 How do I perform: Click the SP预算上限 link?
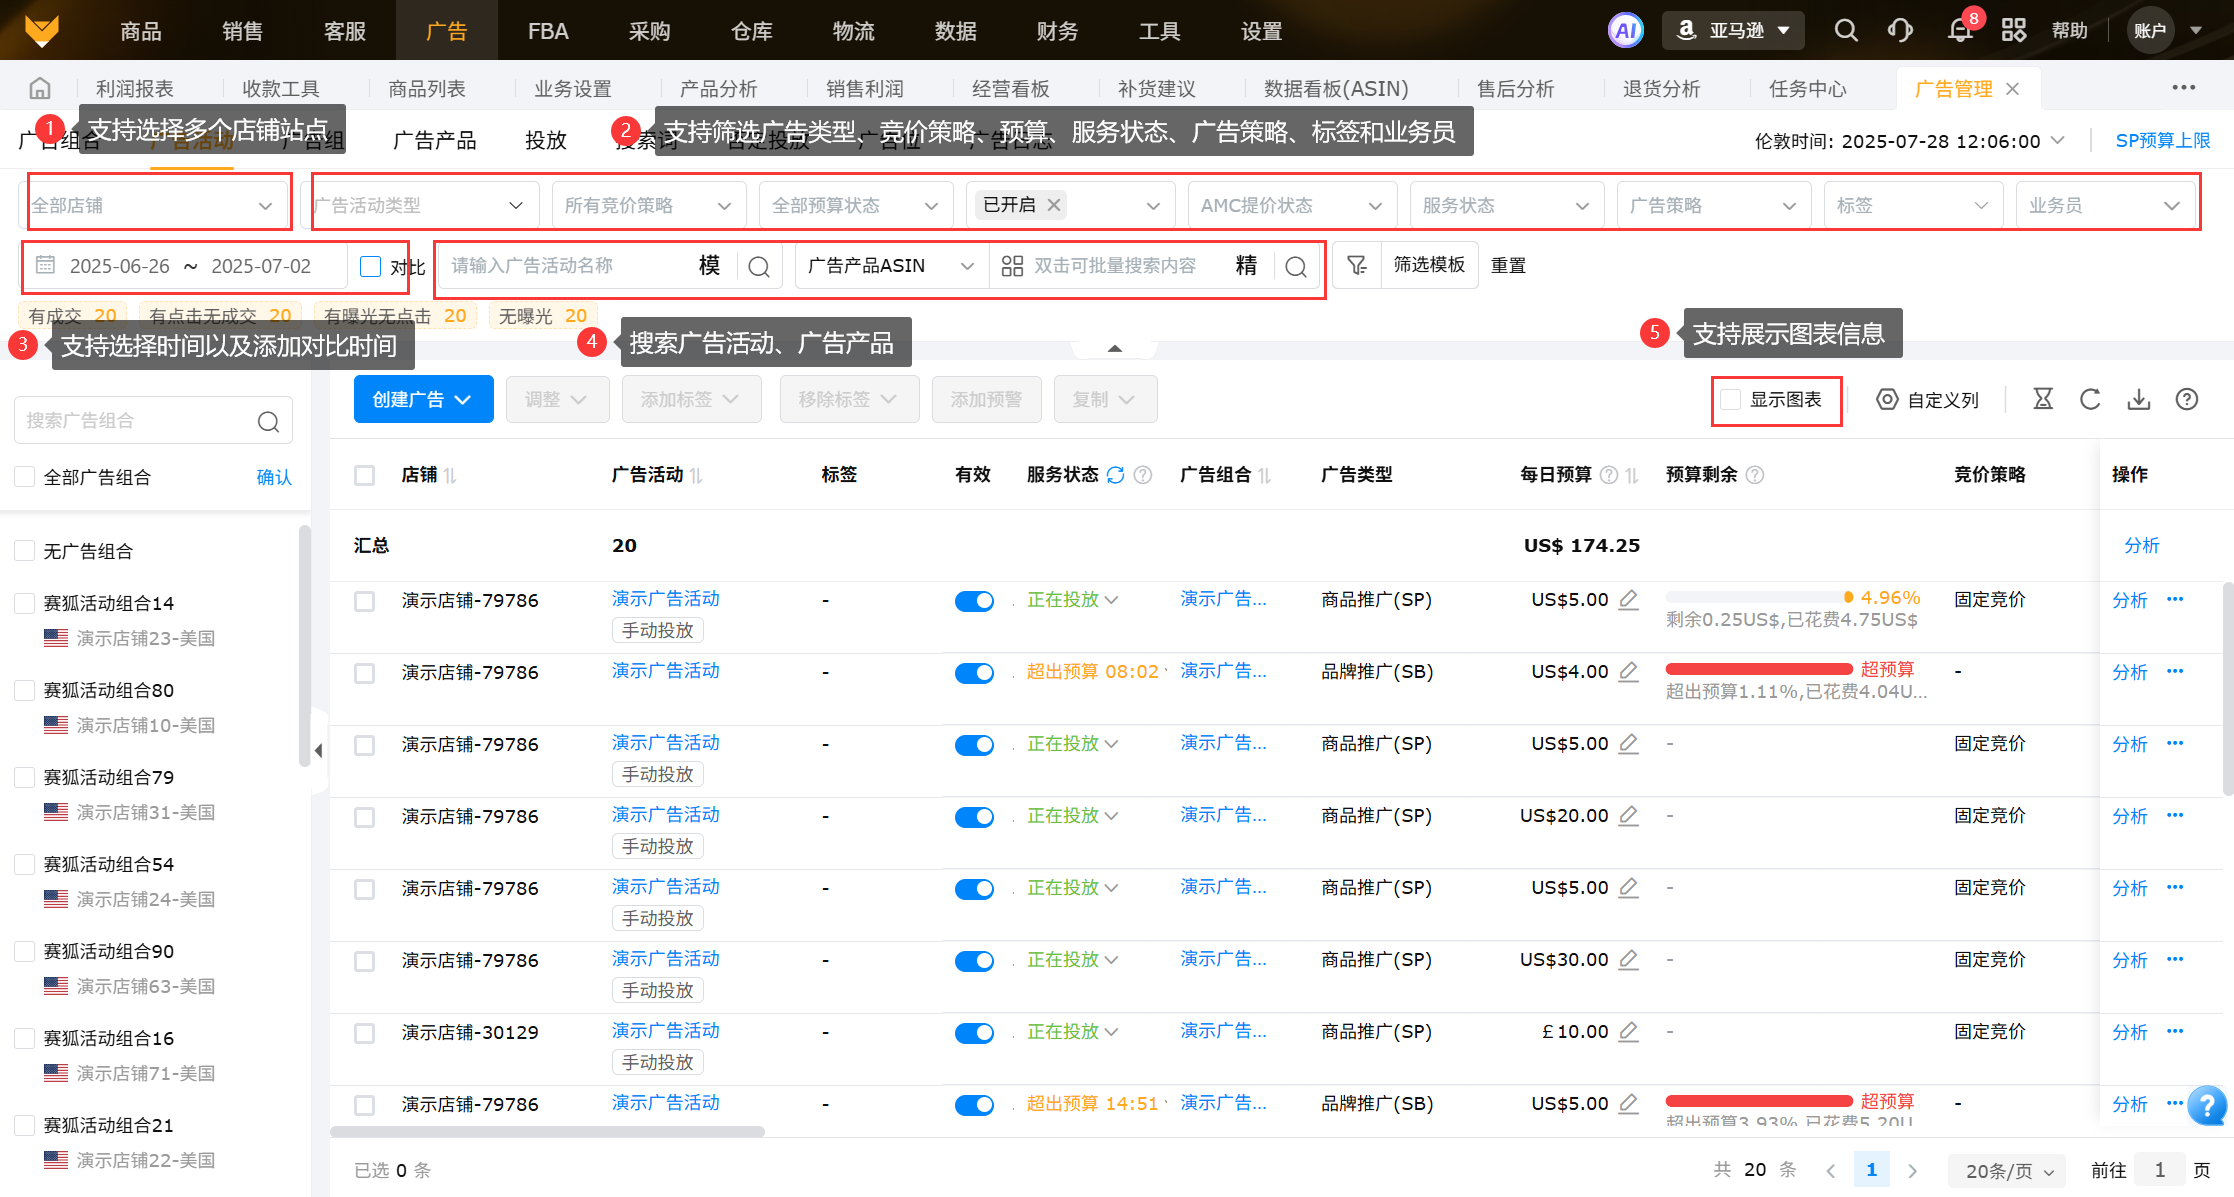pyautogui.click(x=2162, y=141)
